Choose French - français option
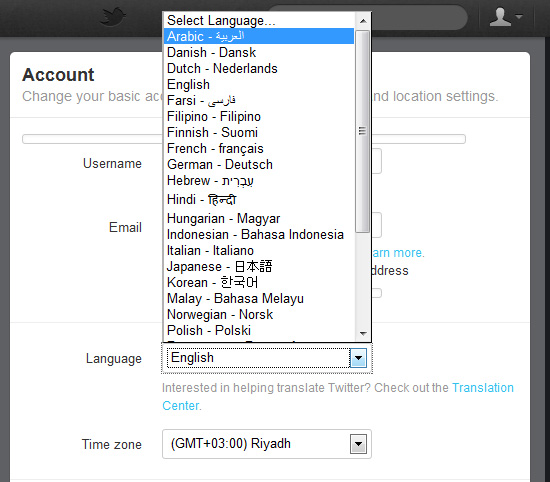This screenshot has width=550, height=482. tap(259, 148)
